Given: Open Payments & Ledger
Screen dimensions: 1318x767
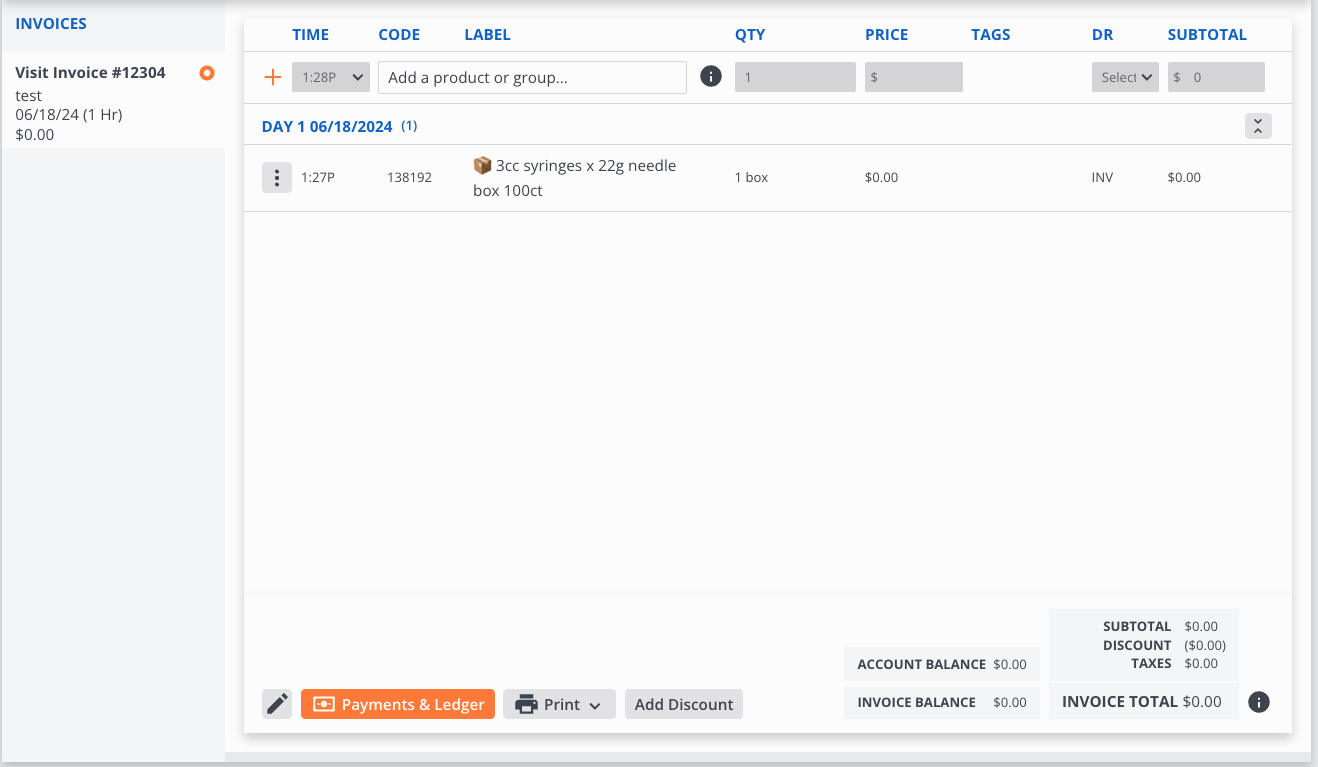Looking at the screenshot, I should point(398,704).
